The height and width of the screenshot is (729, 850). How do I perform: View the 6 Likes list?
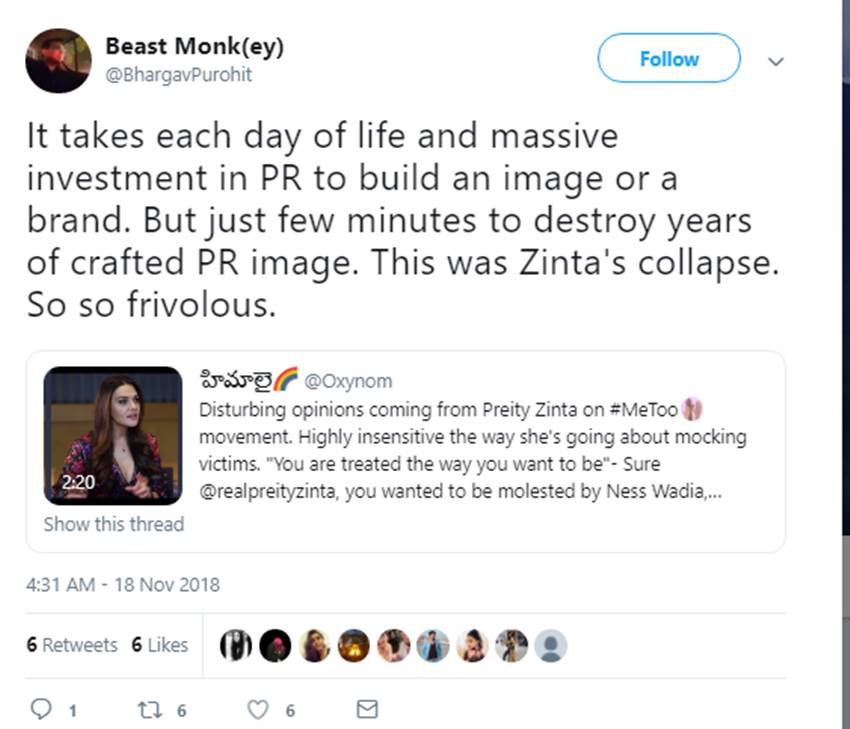coord(160,645)
